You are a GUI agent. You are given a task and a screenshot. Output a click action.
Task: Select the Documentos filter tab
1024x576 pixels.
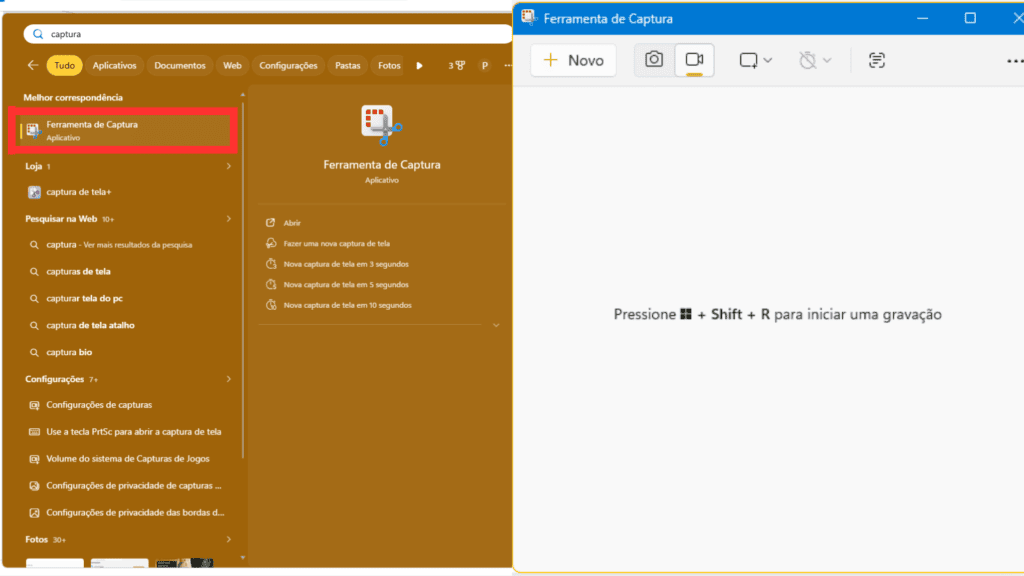pyautogui.click(x=180, y=65)
